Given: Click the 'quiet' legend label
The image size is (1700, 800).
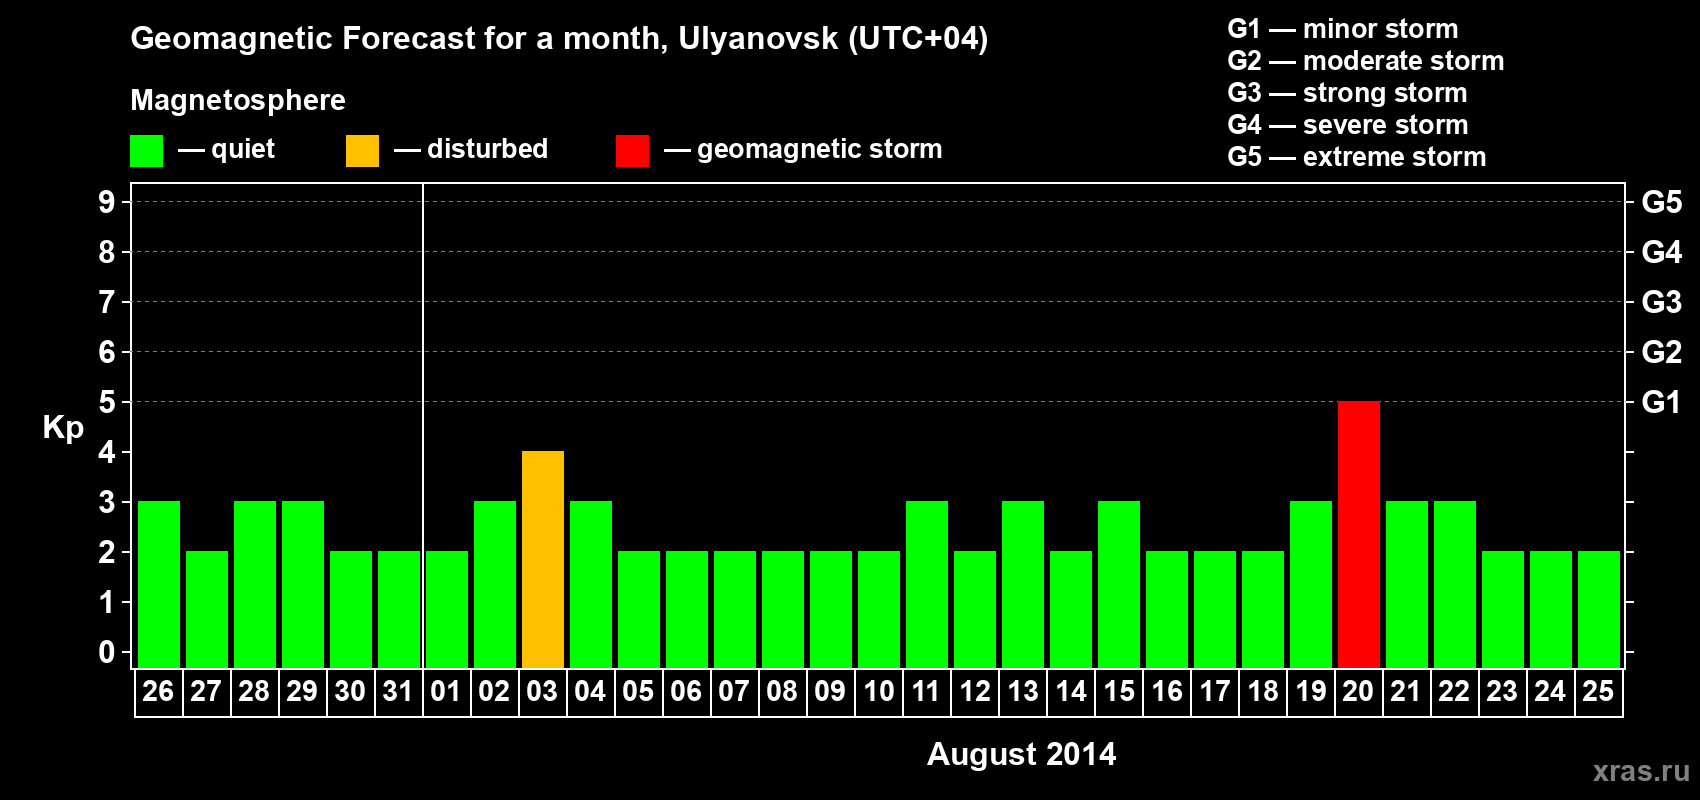Looking at the screenshot, I should (243, 149).
